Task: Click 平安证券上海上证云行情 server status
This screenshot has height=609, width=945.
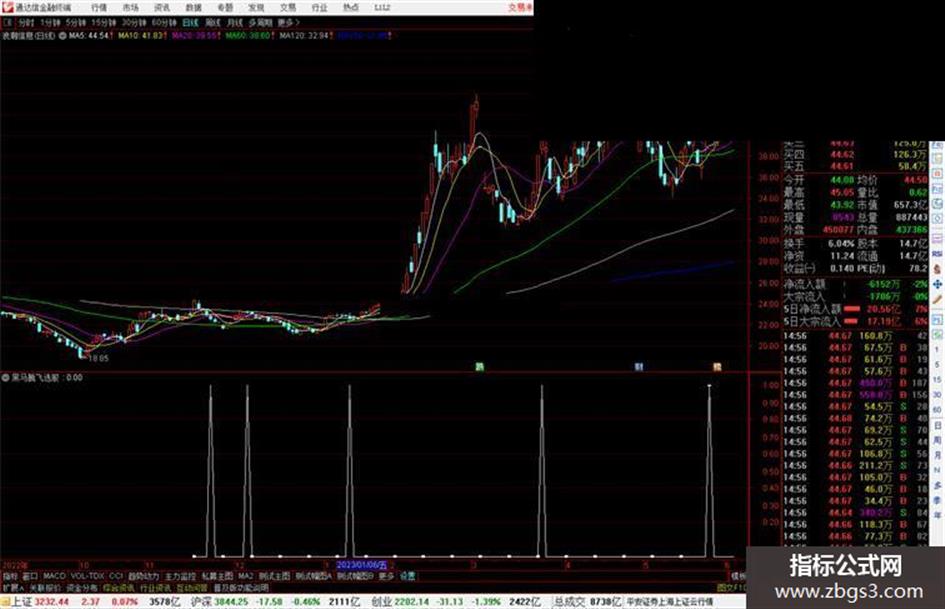Action: tap(670, 602)
